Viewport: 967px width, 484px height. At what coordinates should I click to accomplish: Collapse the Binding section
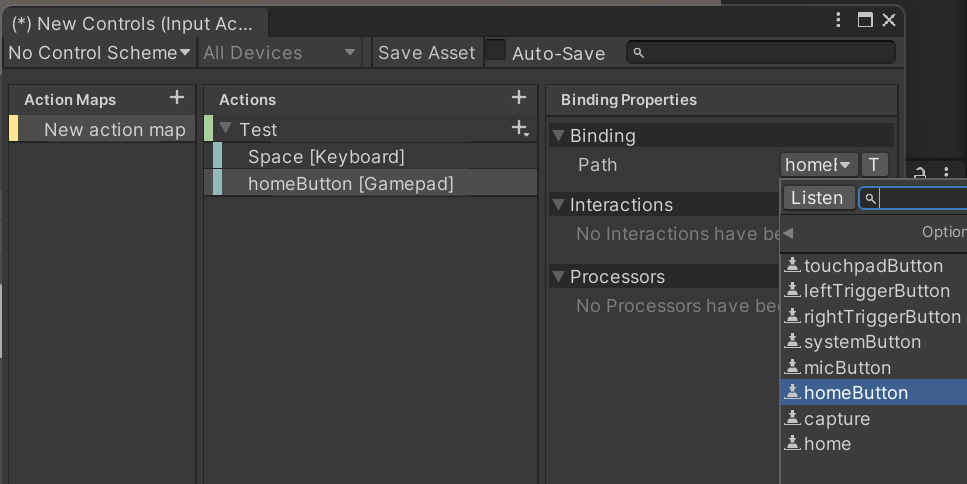pyautogui.click(x=557, y=136)
